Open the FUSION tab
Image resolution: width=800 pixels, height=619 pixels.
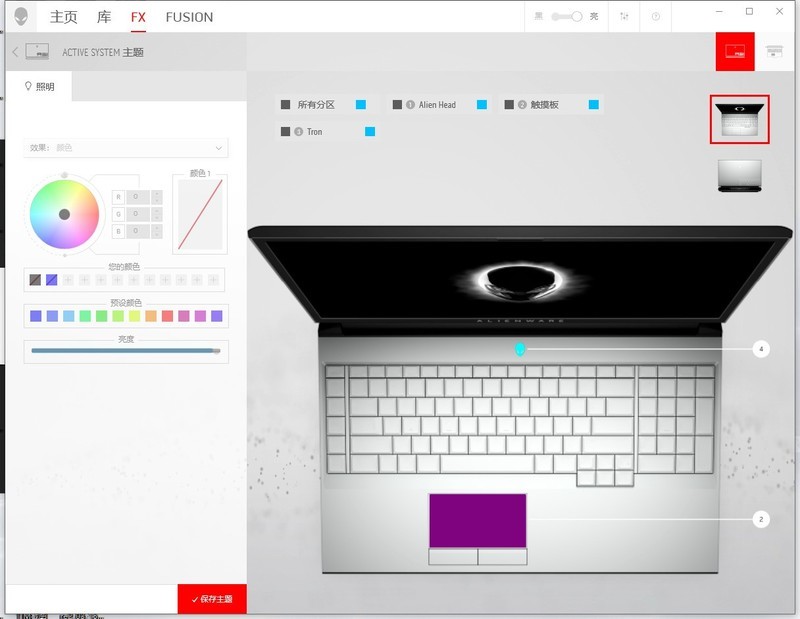tap(189, 17)
